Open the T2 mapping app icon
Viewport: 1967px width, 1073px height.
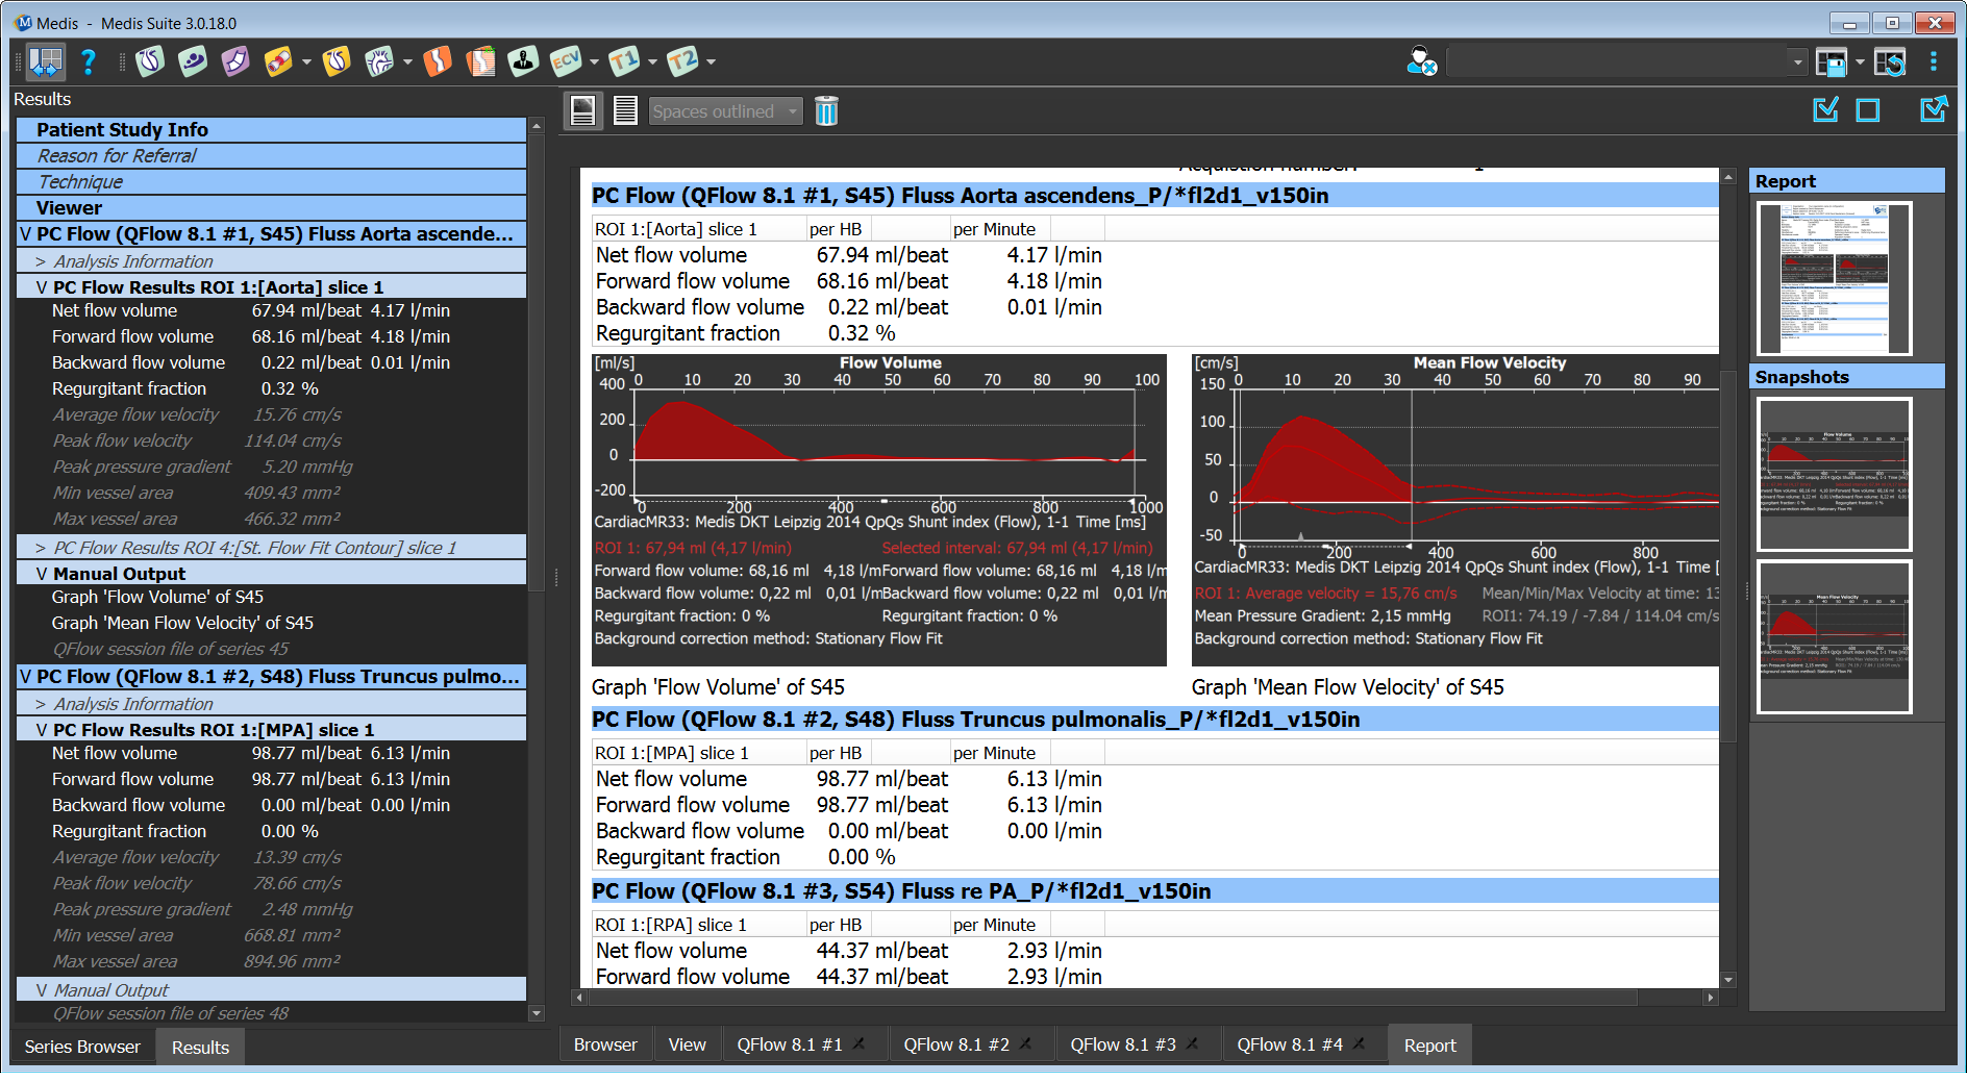point(683,62)
